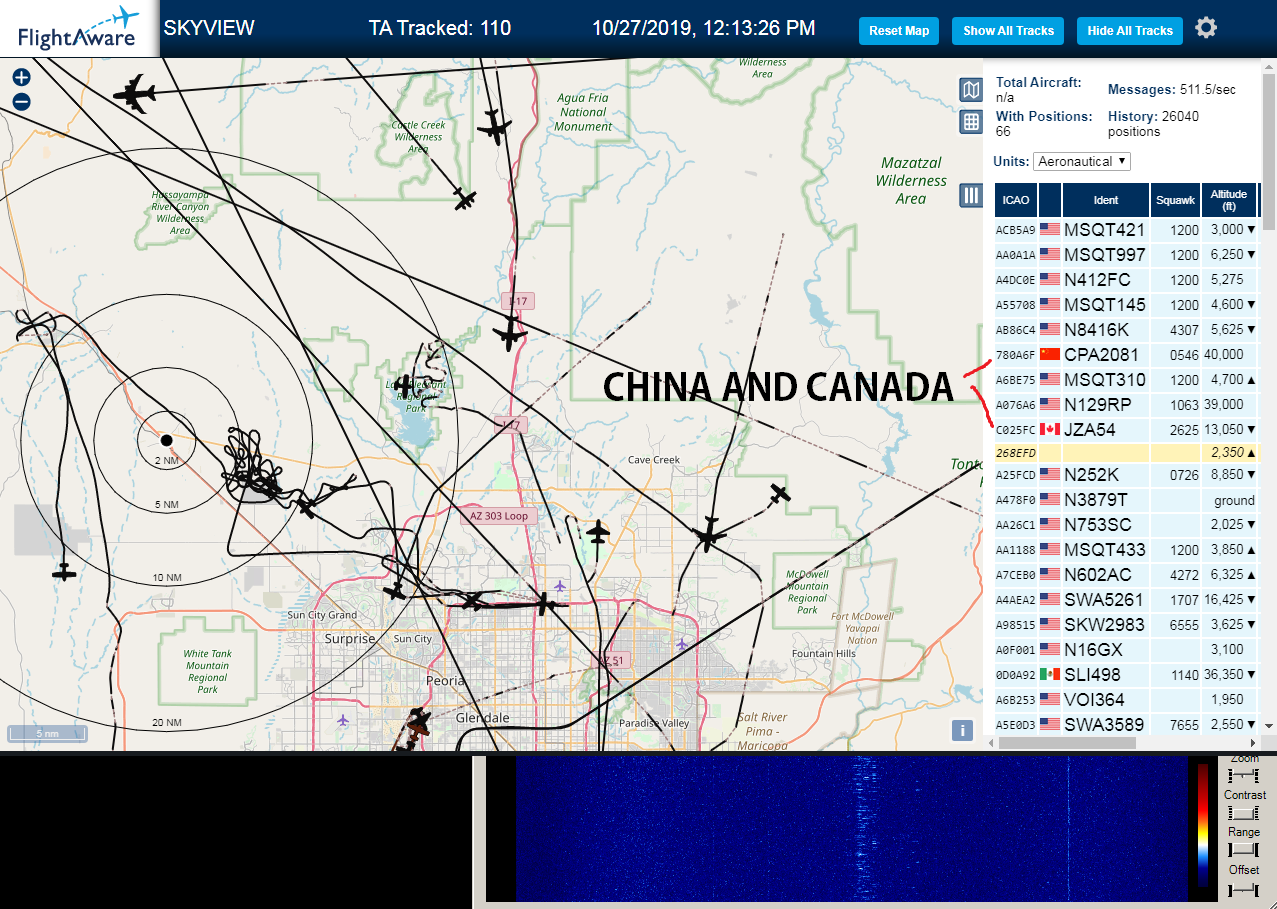
Task: Open the settings gear menu
Action: [x=1206, y=28]
